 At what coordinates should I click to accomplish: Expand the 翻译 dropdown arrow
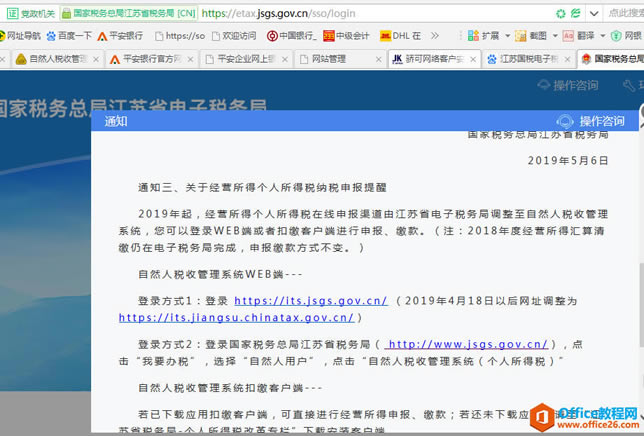point(603,36)
